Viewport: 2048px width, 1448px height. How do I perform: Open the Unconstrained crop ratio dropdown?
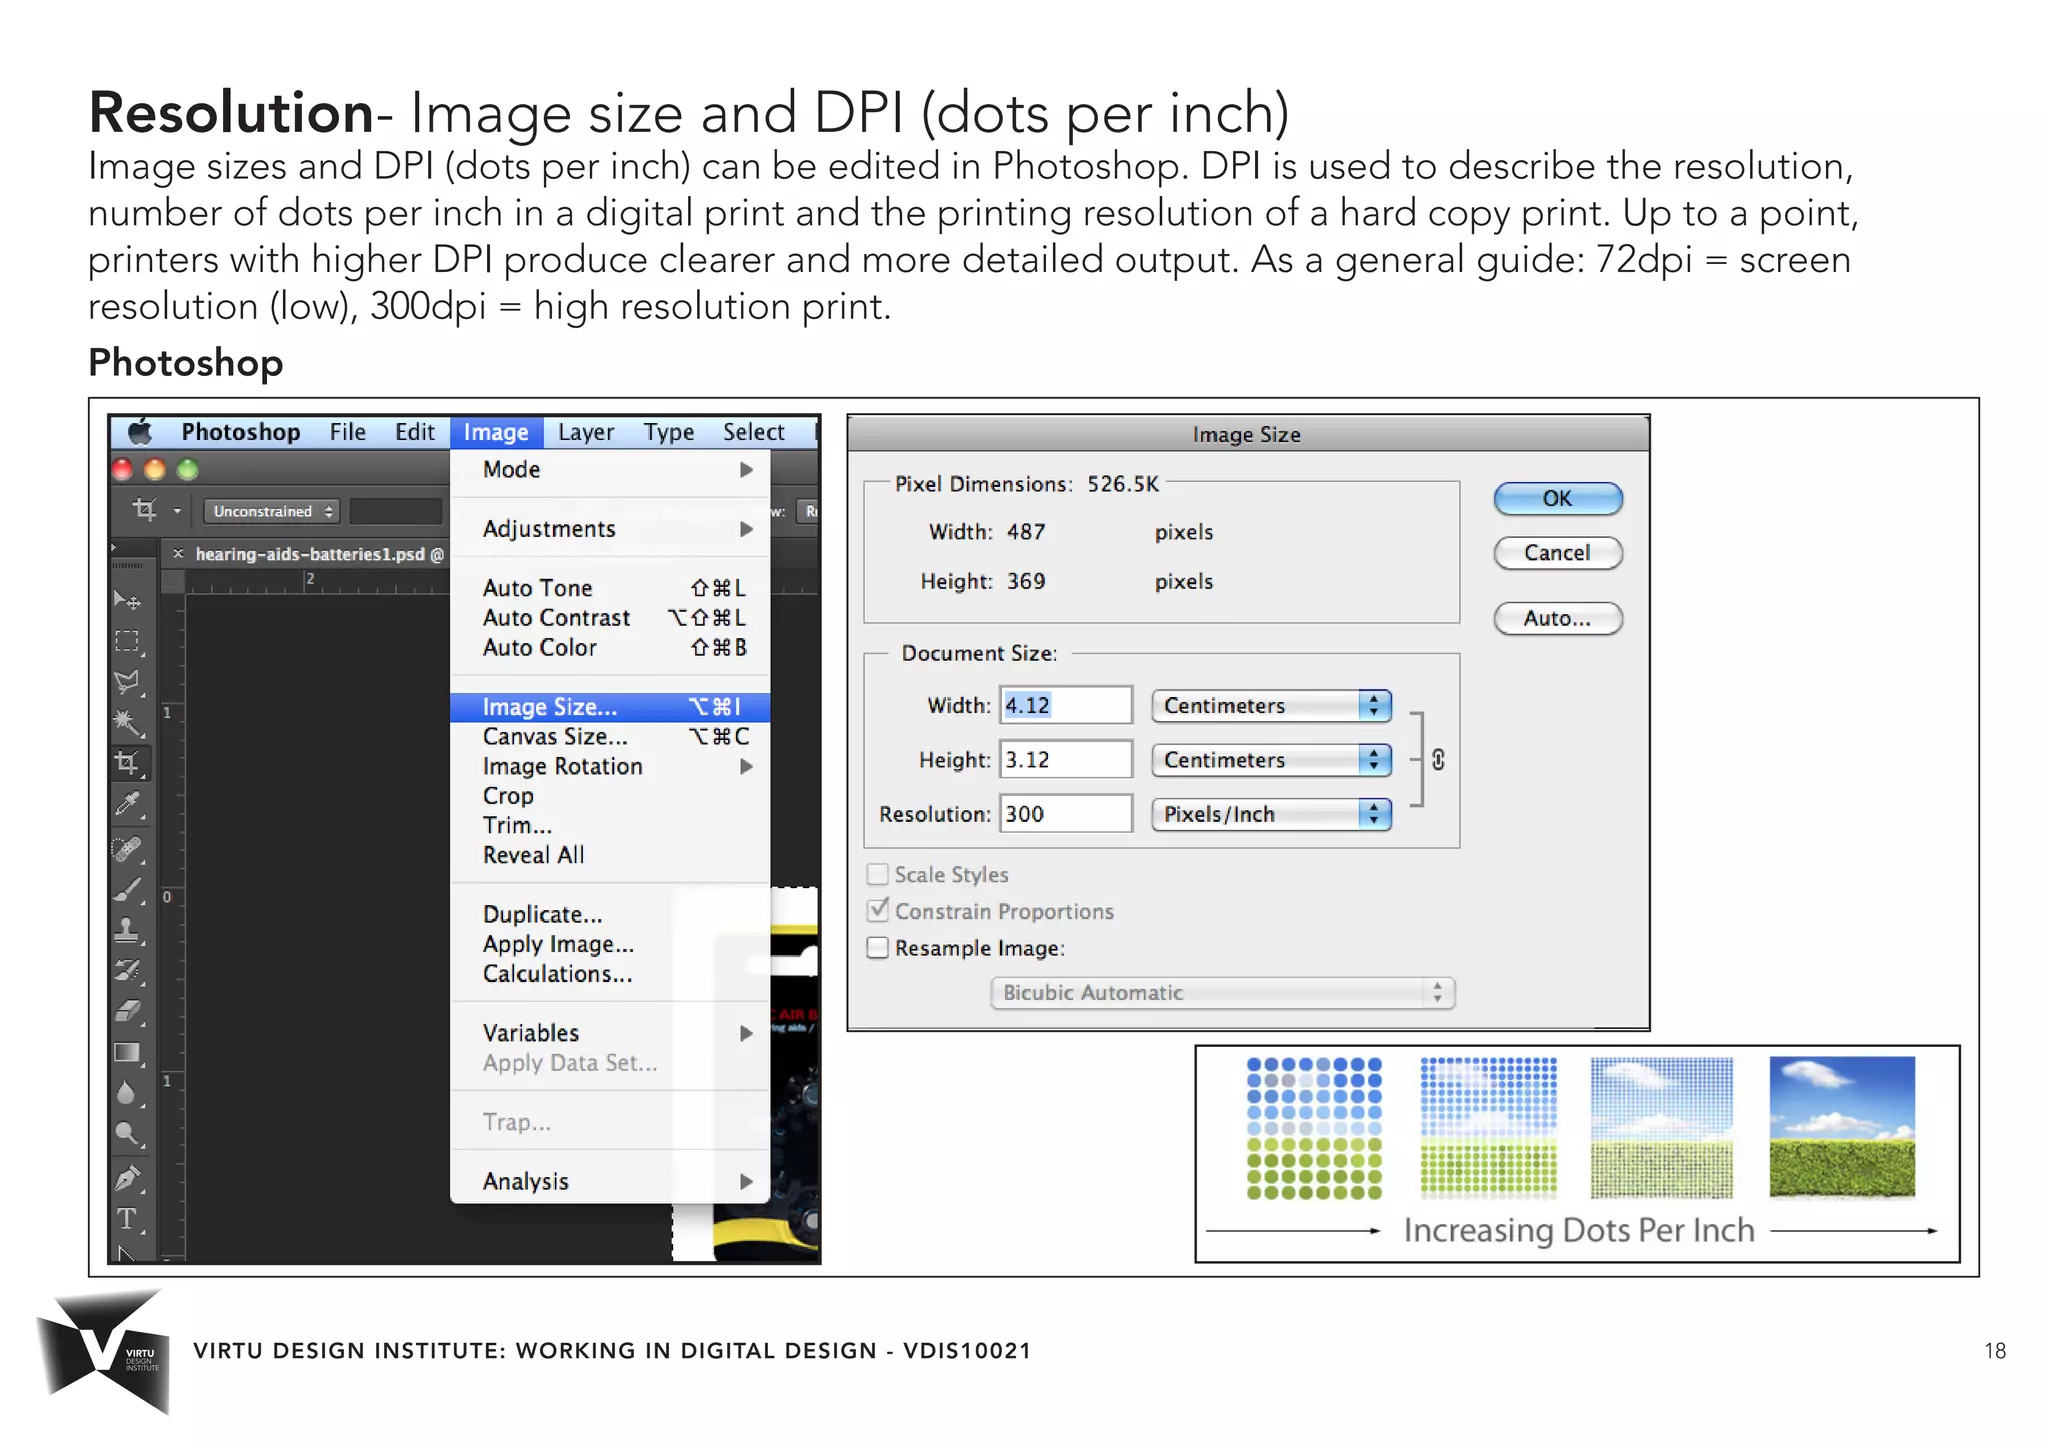[272, 511]
